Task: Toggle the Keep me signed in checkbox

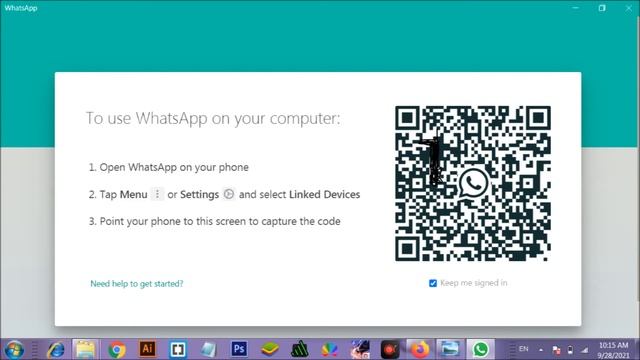Action: (x=433, y=283)
